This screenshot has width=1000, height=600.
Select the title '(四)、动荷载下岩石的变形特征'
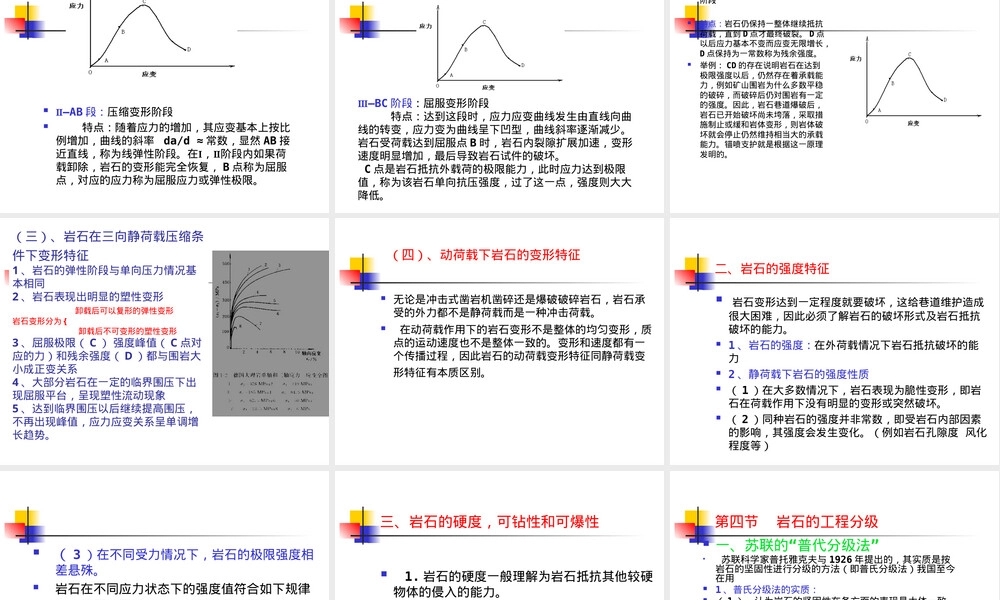point(486,255)
